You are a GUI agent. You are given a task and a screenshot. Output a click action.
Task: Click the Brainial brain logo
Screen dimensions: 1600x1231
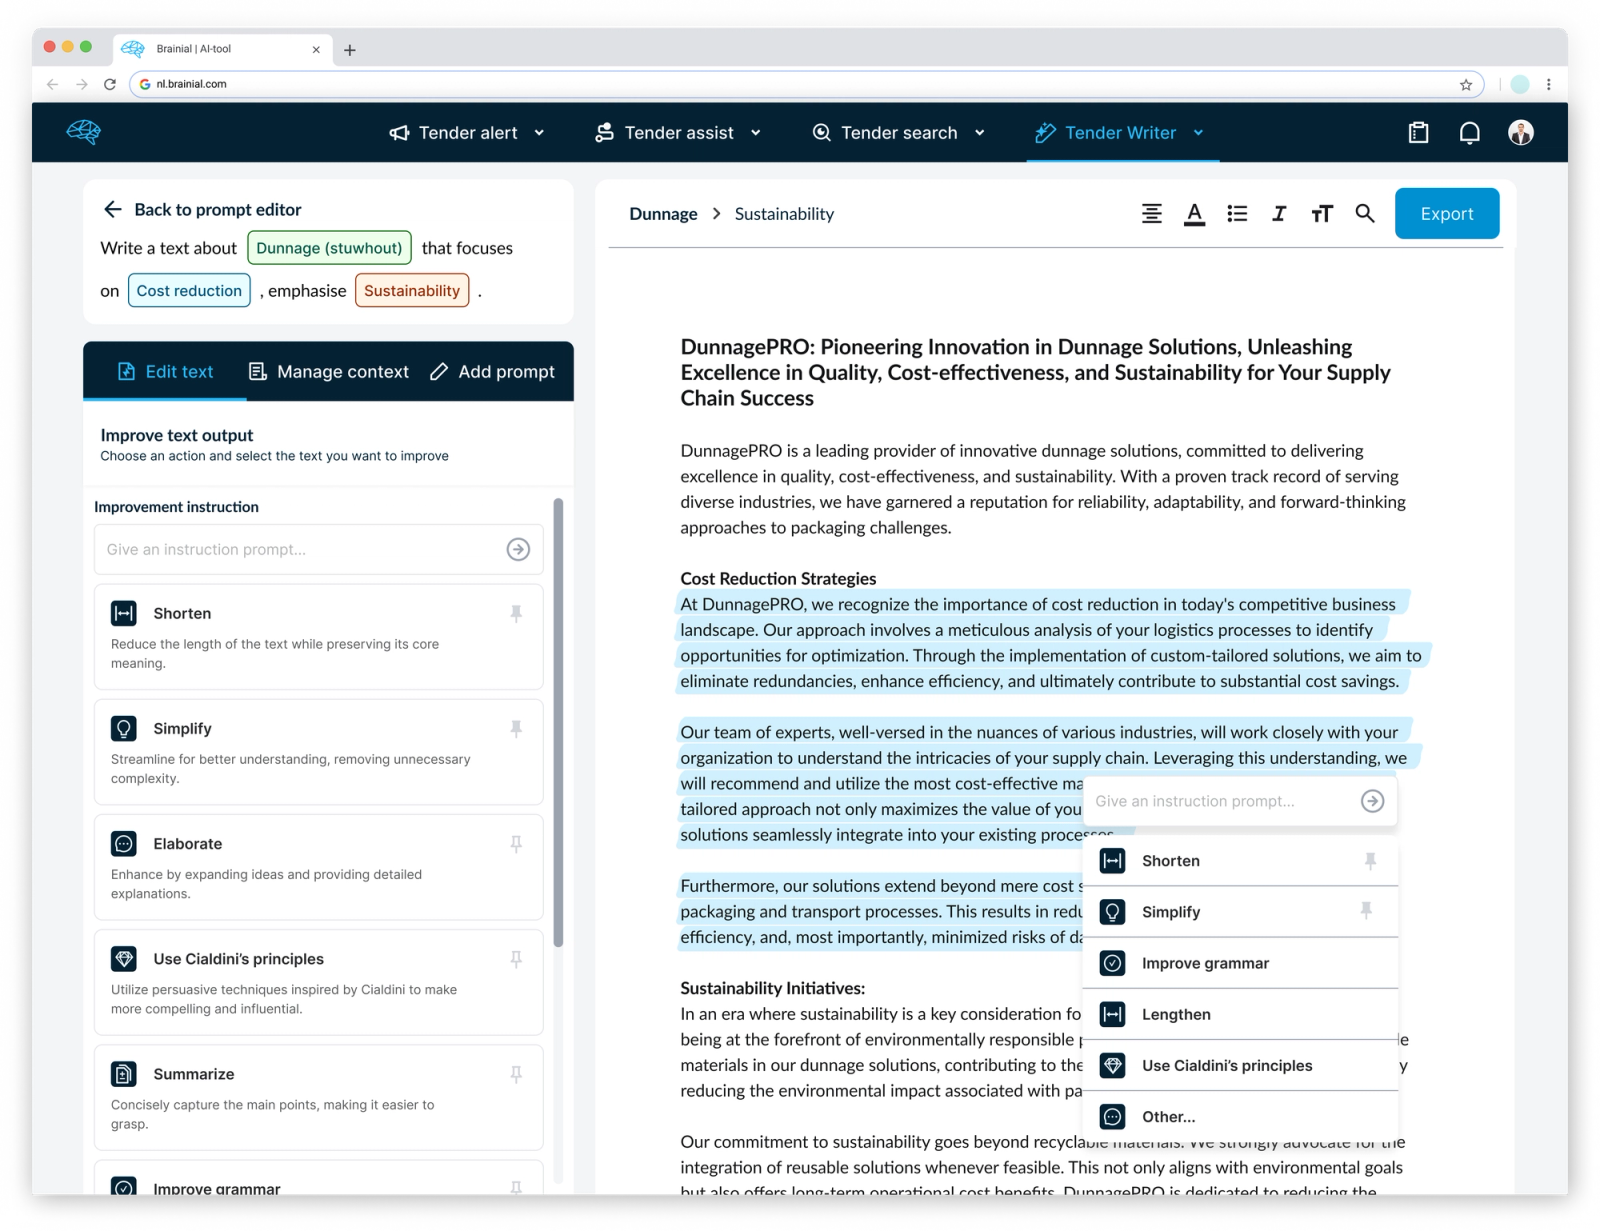(x=84, y=132)
